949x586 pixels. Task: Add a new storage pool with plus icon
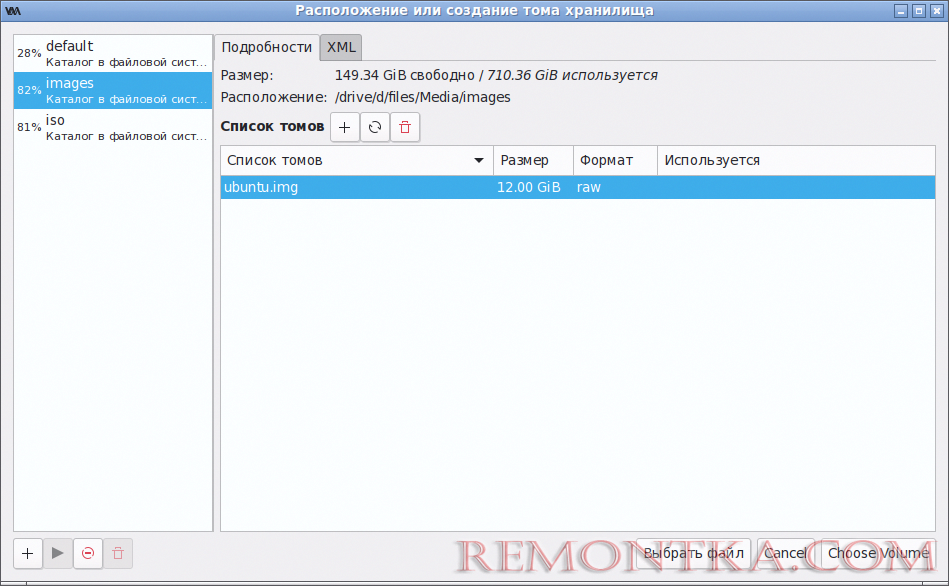tap(26, 553)
